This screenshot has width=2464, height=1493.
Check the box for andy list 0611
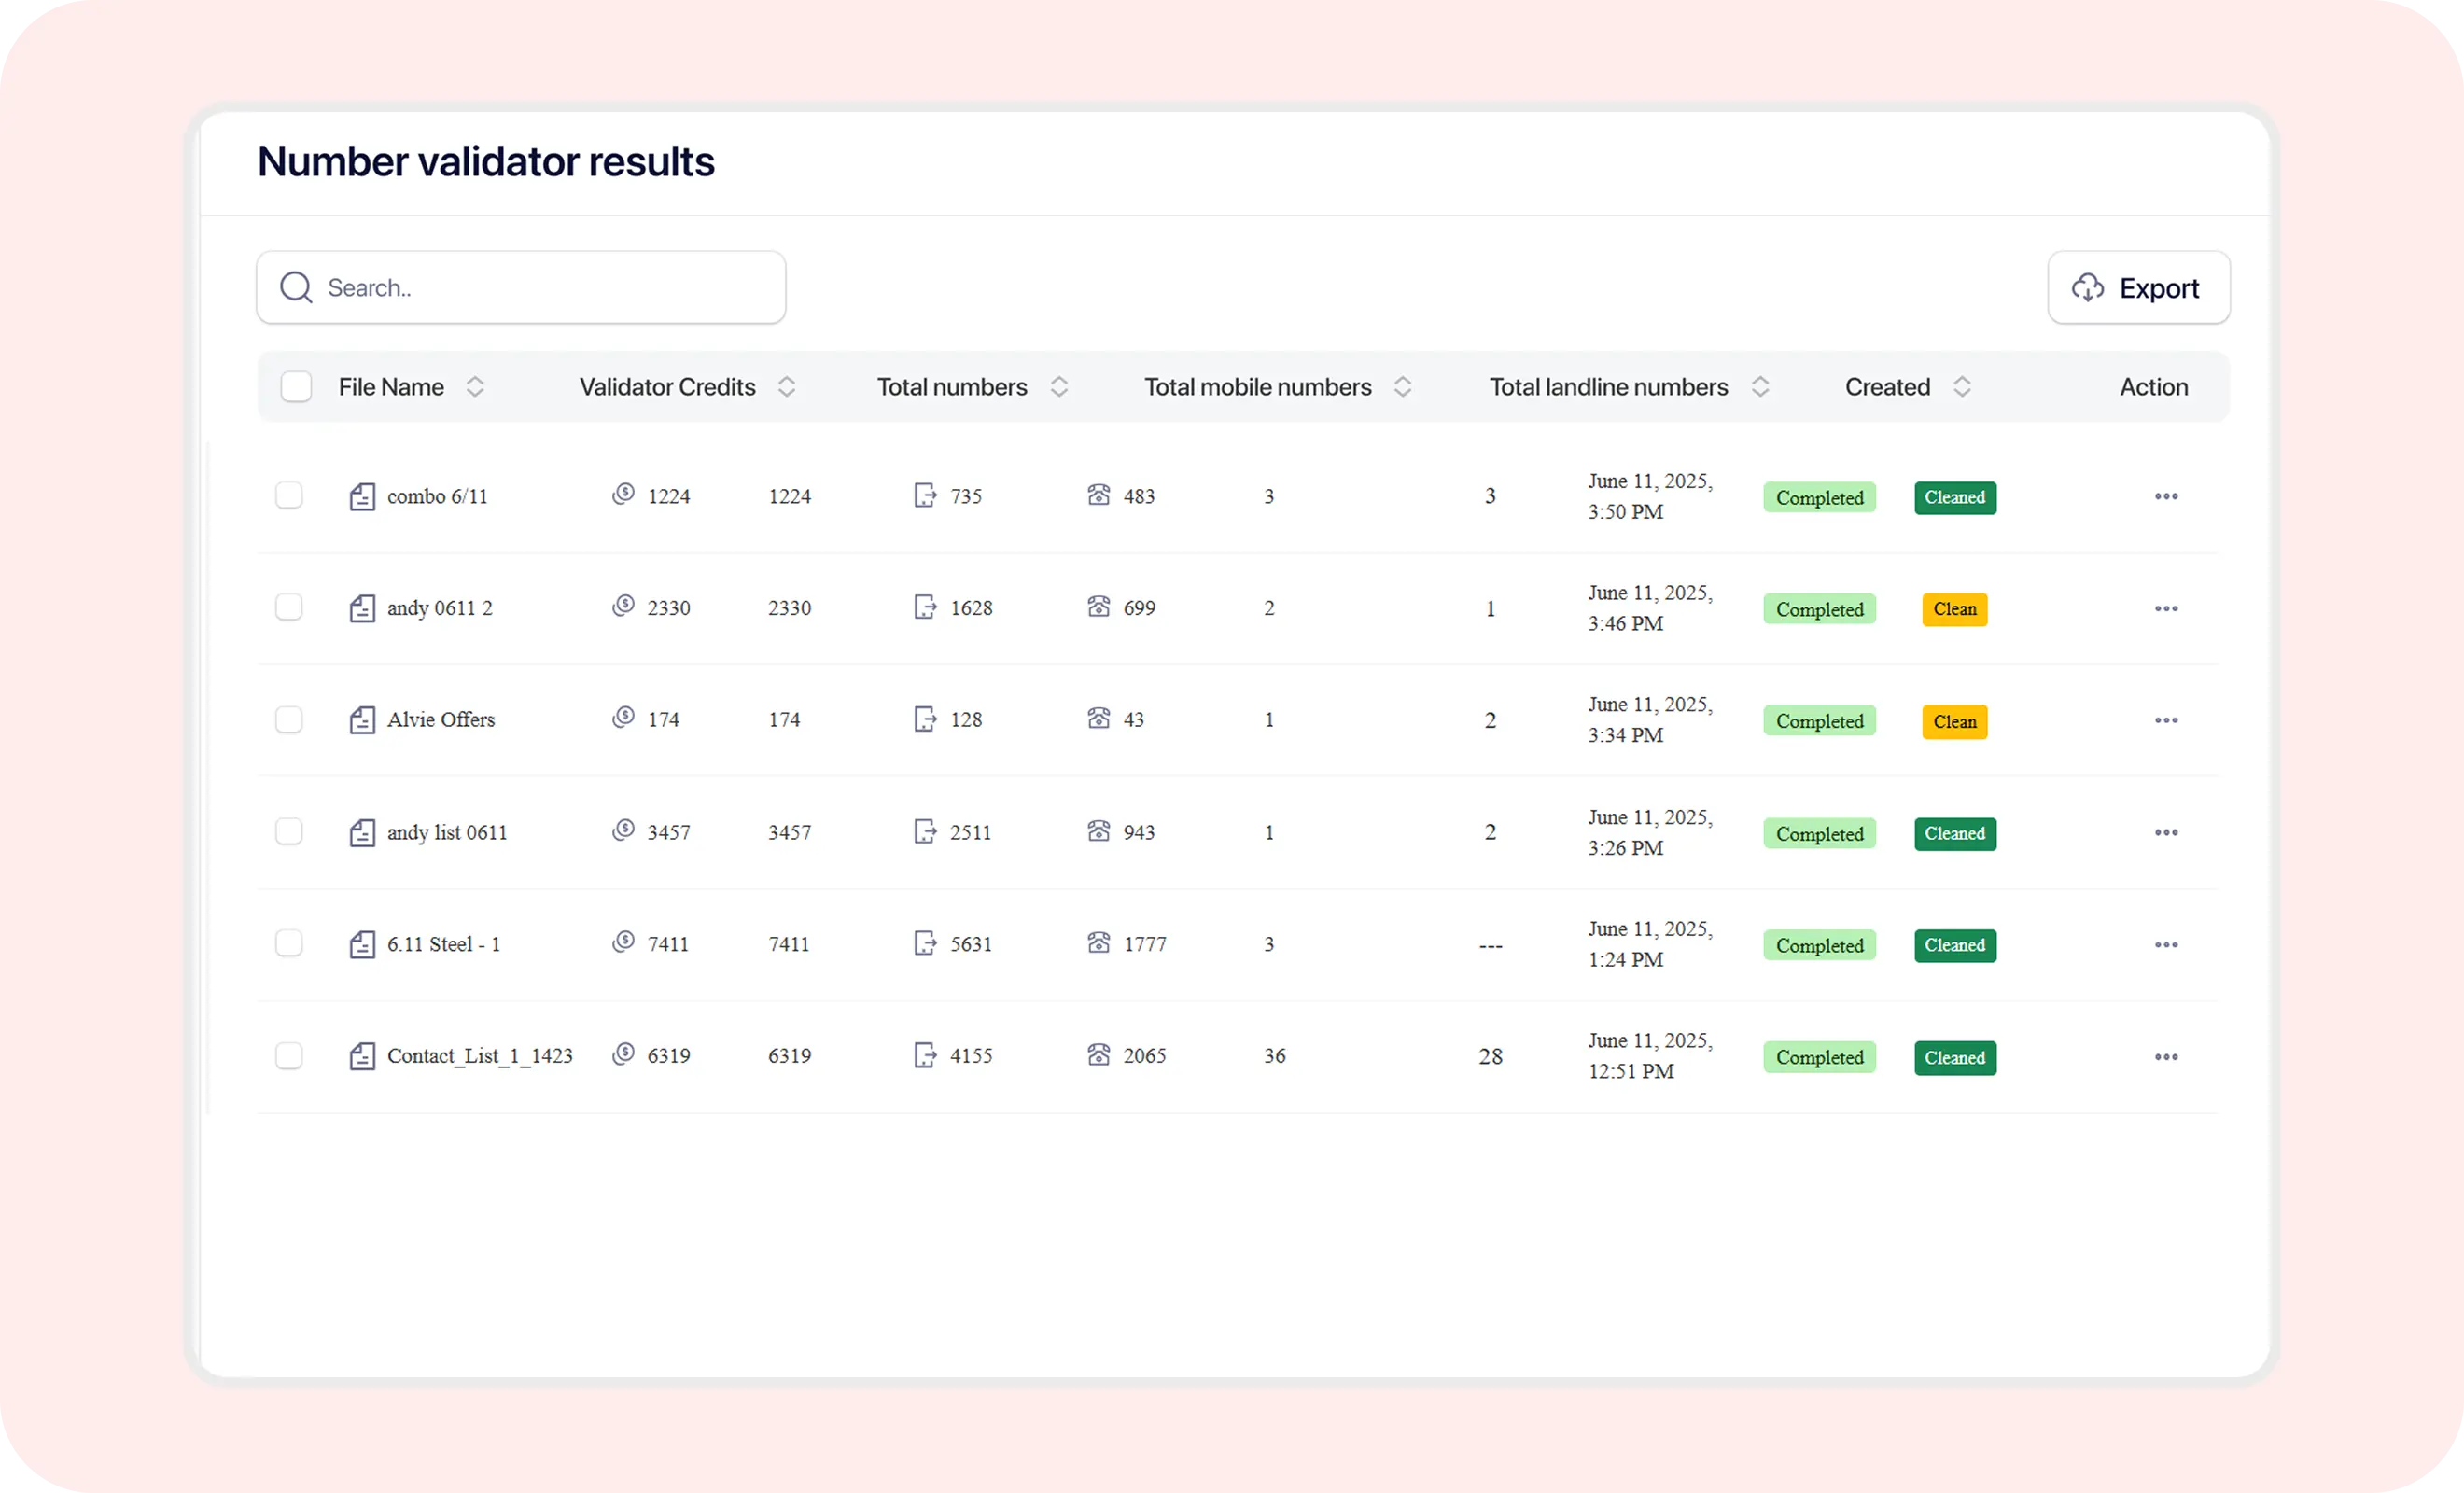coord(289,832)
